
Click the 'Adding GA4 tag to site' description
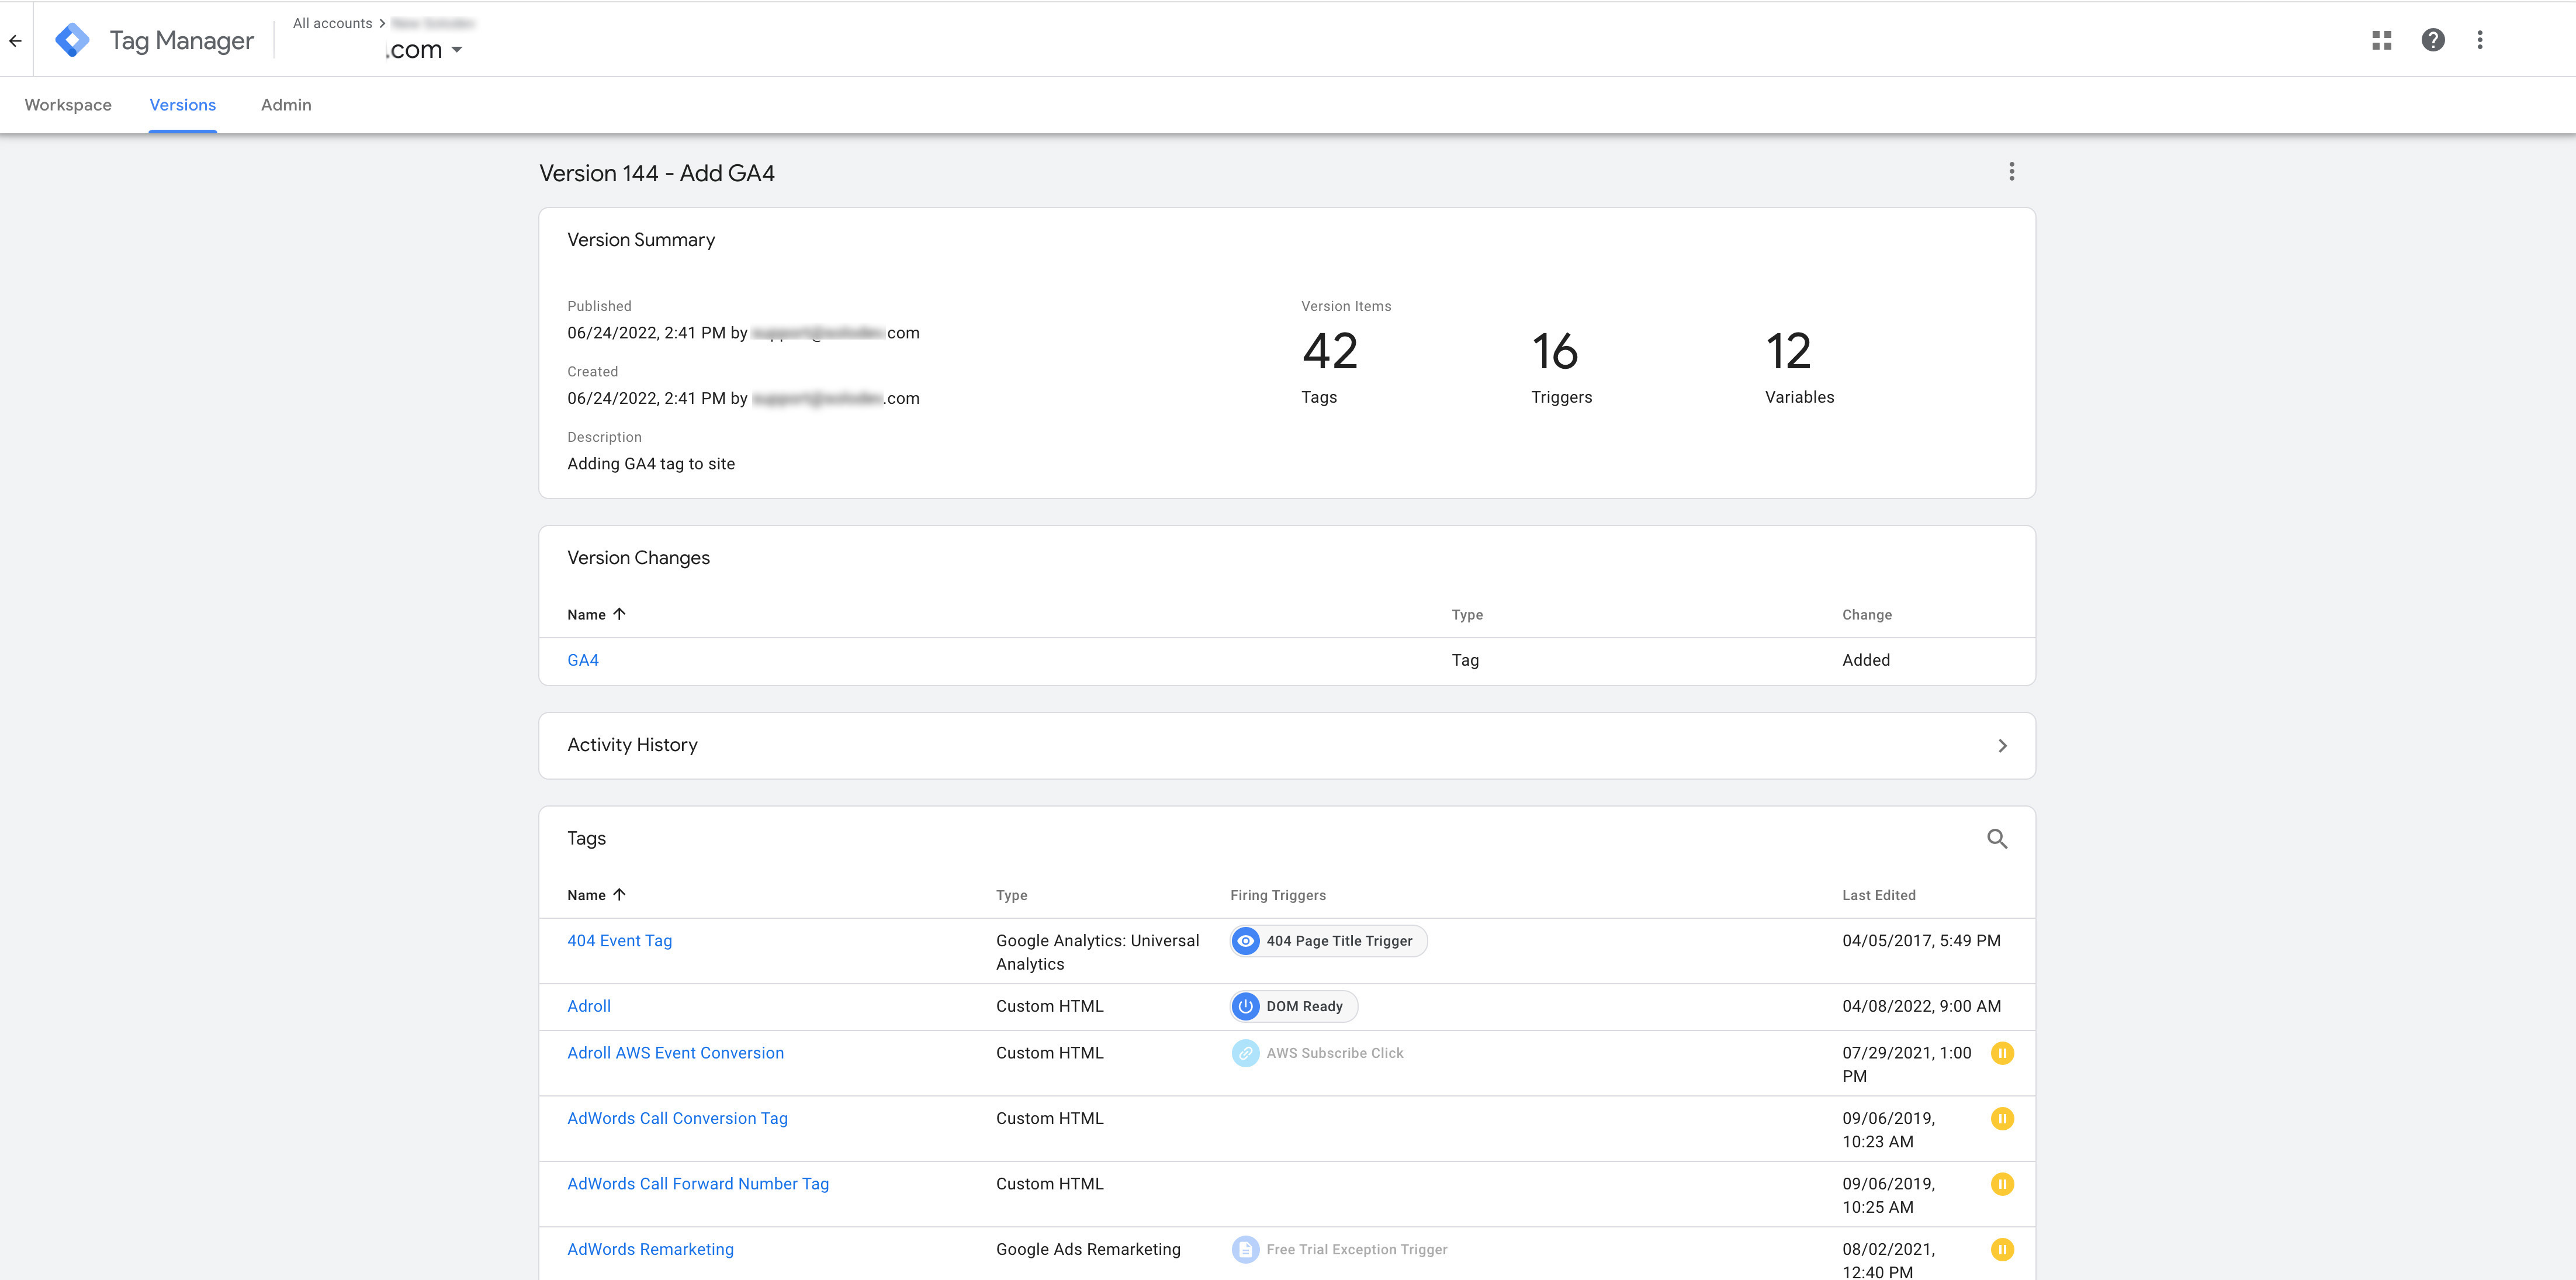pos(651,464)
